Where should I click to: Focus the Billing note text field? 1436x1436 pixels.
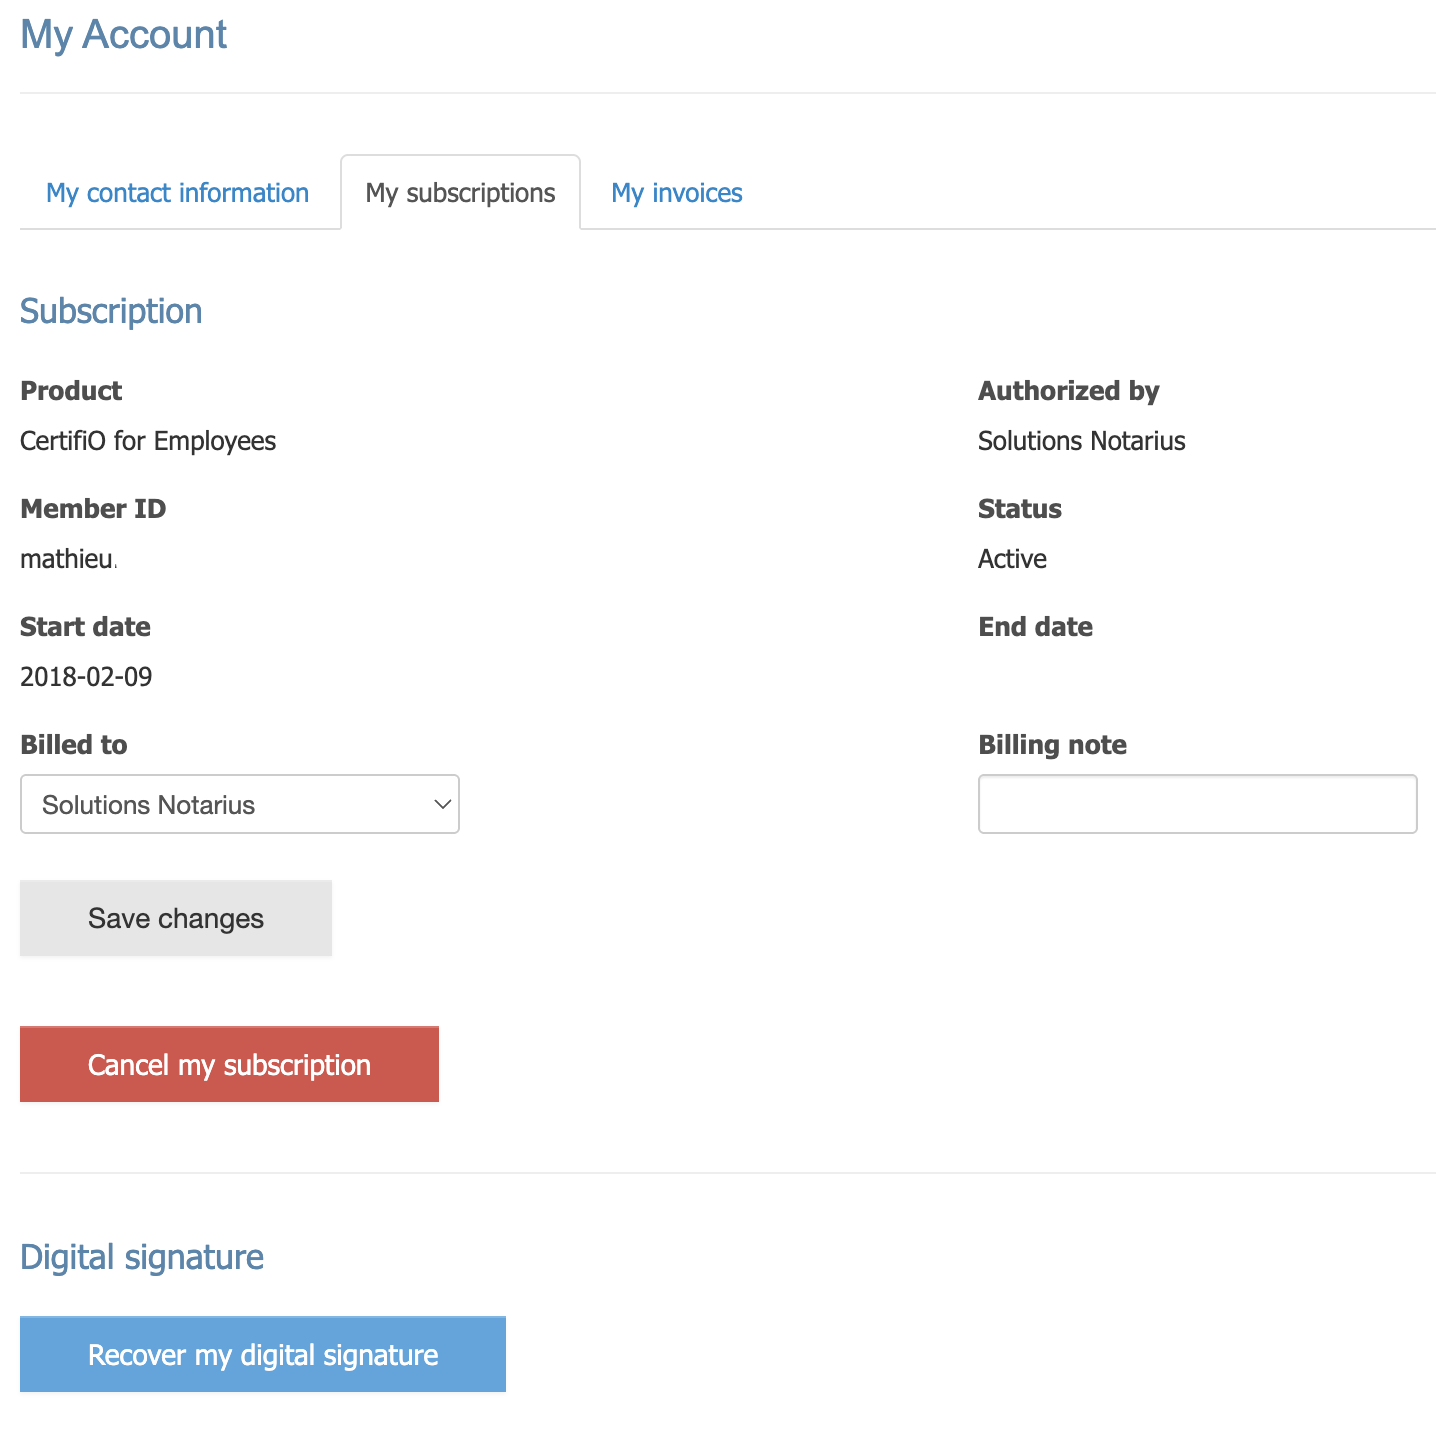[x=1196, y=805]
